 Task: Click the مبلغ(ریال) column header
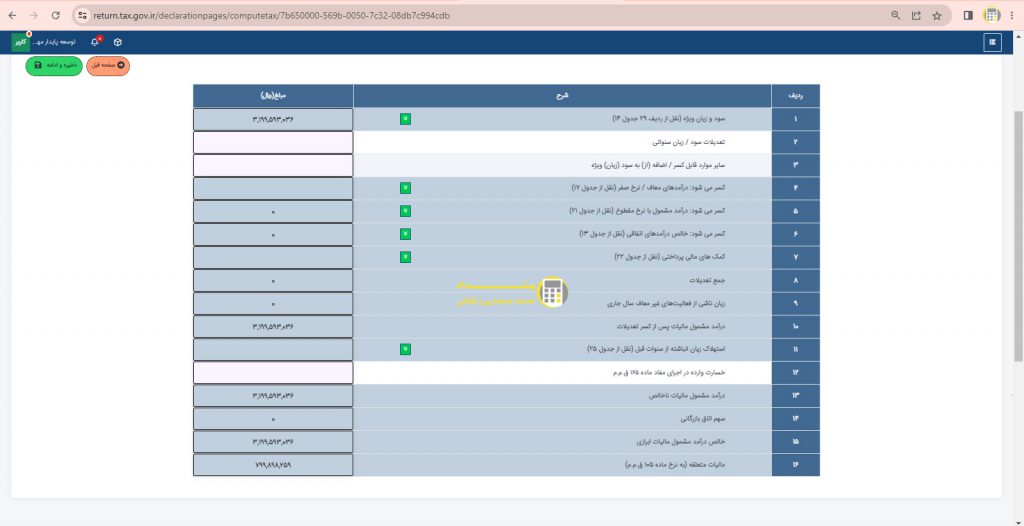pyautogui.click(x=273, y=95)
